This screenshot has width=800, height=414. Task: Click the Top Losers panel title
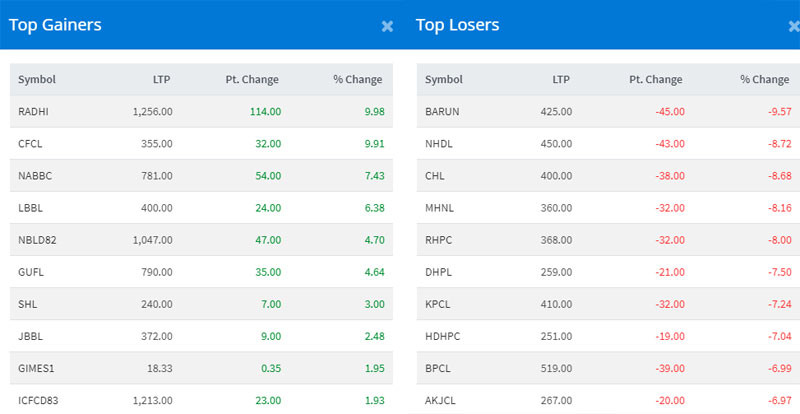point(457,25)
